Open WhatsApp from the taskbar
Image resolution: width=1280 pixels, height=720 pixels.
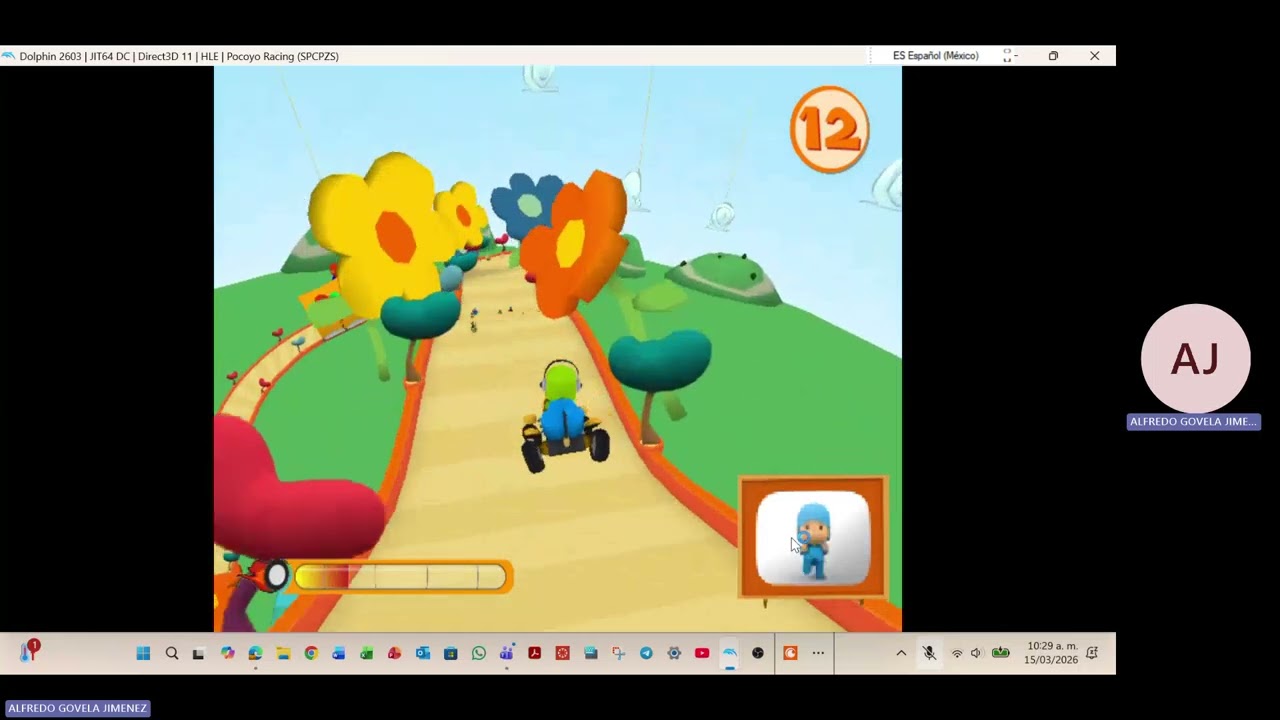tap(479, 653)
